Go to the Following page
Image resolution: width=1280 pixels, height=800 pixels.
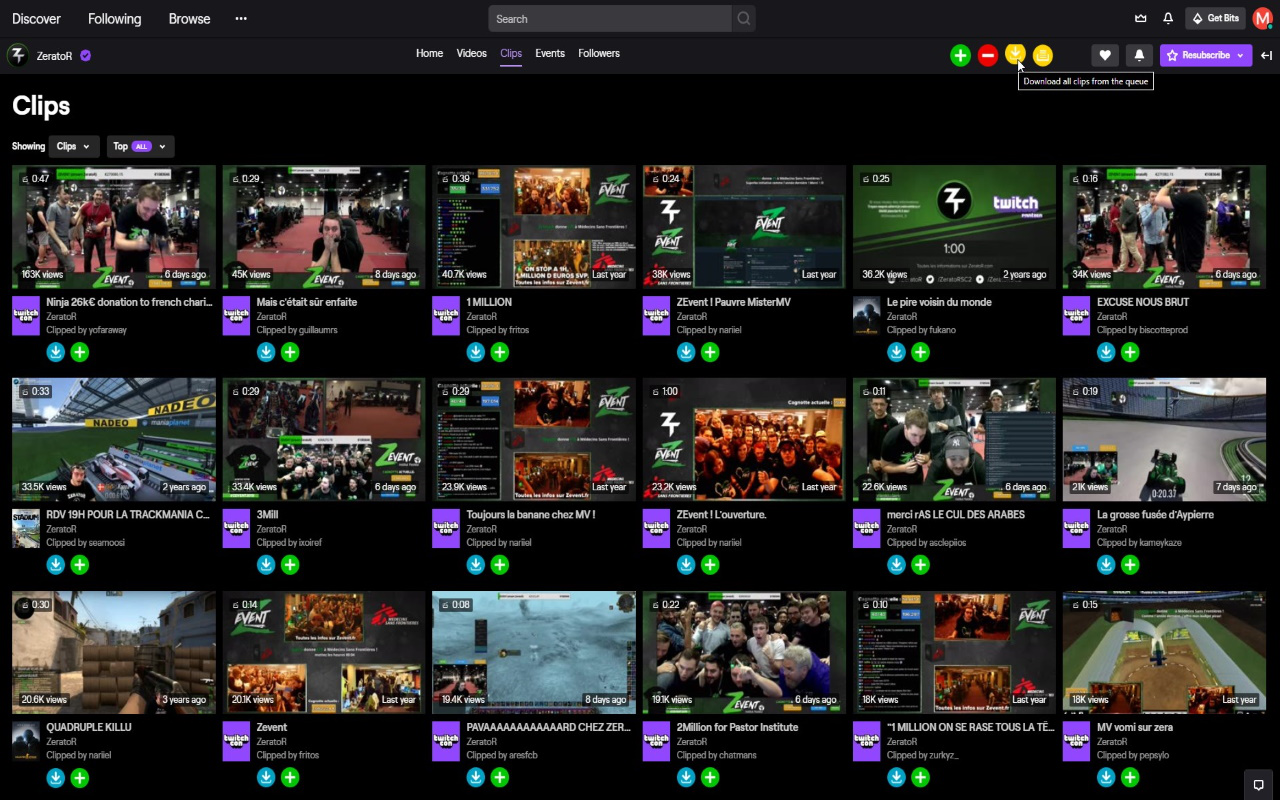tap(114, 19)
